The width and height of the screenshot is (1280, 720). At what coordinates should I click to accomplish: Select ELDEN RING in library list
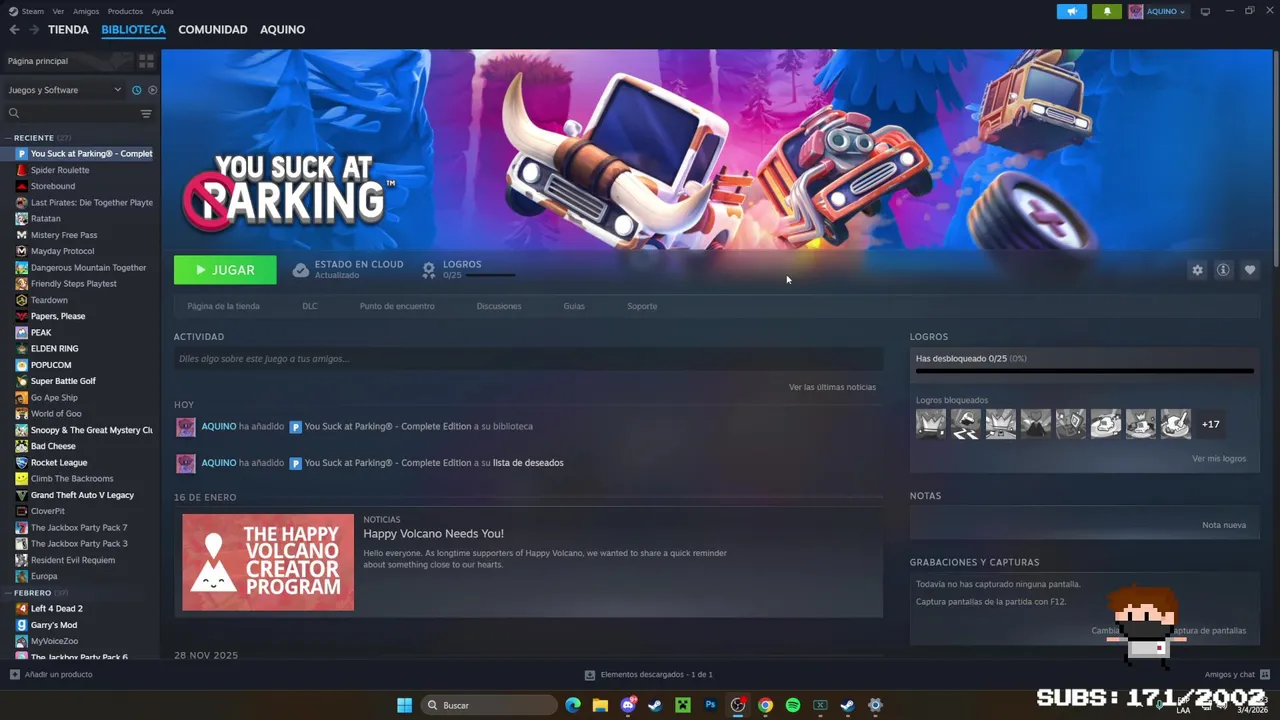(x=54, y=349)
